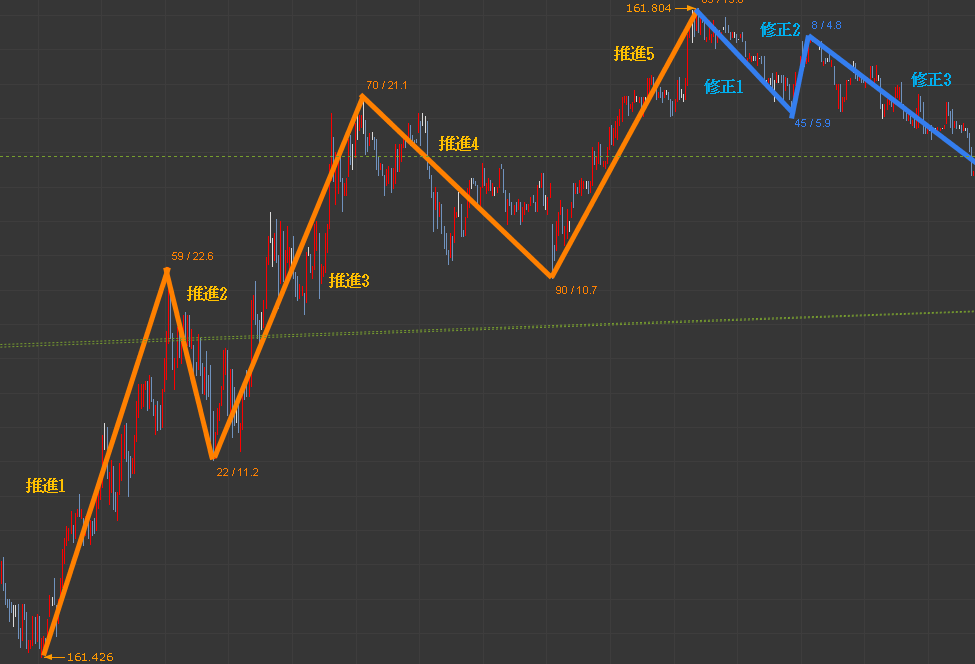This screenshot has width=975, height=664.
Task: Click the 推進4 wave label
Action: [459, 144]
